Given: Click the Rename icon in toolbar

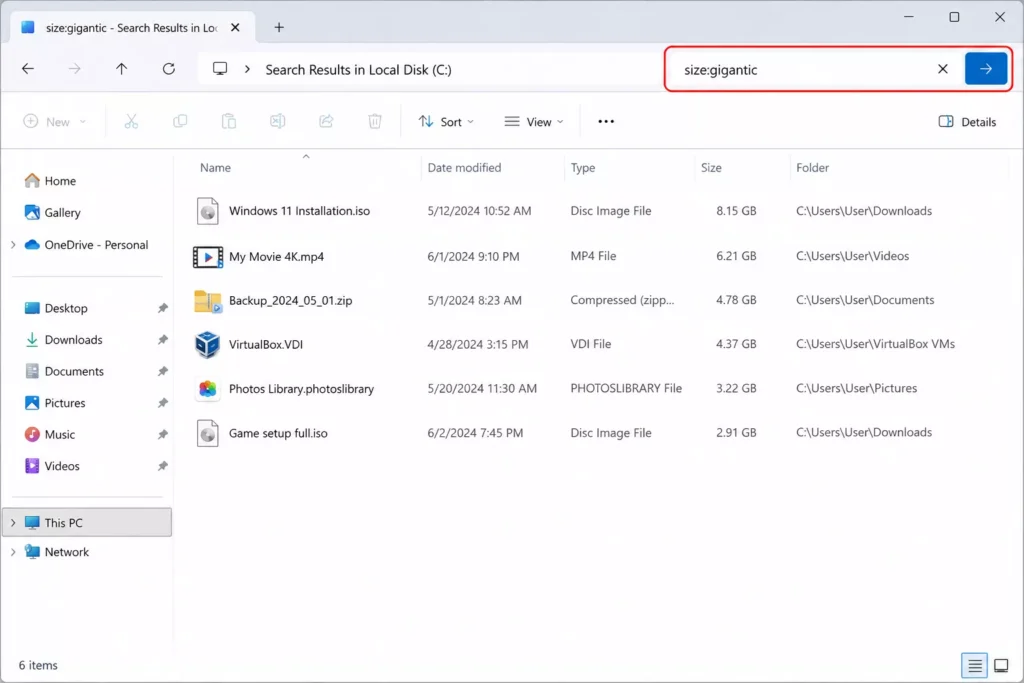Looking at the screenshot, I should click(278, 121).
